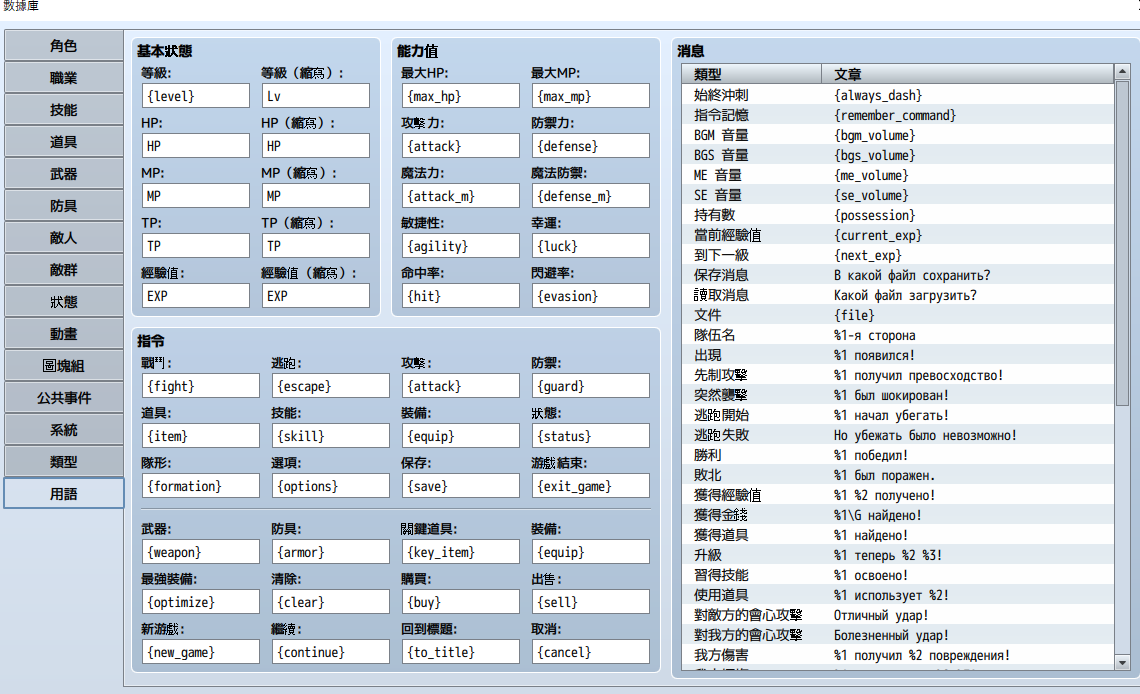Viewport: 1140px width, 694px height.
Task: Open the 敵群 tab
Action: coord(64,270)
